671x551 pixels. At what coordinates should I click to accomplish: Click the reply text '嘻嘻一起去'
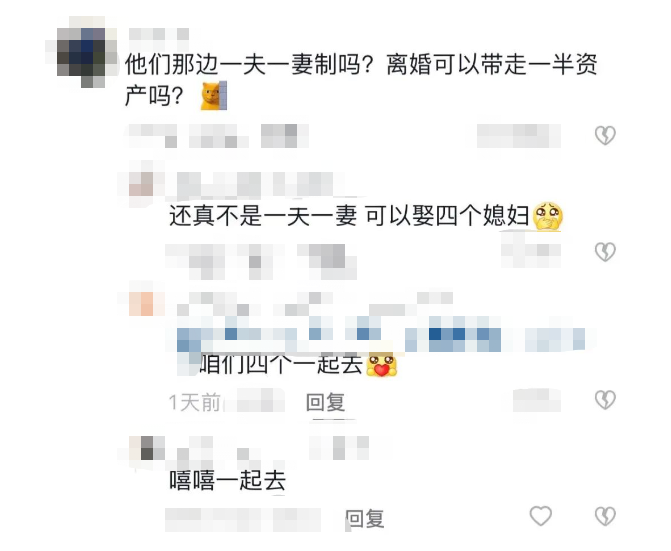click(228, 480)
